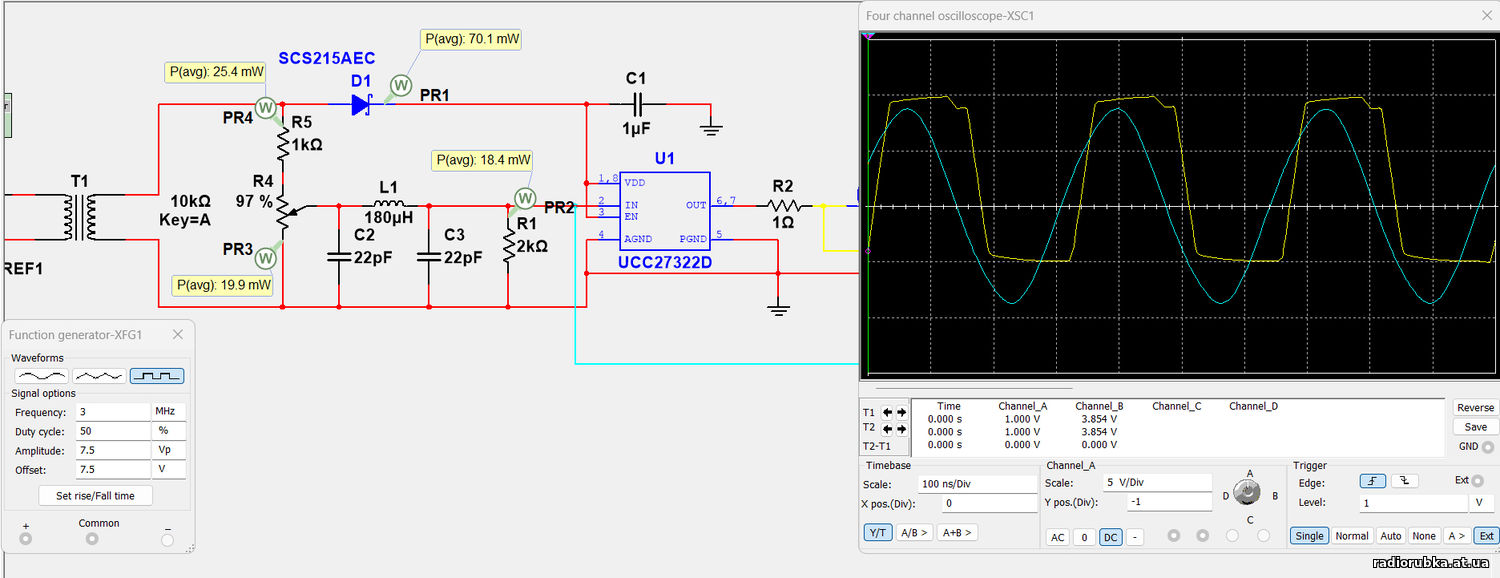The height and width of the screenshot is (578, 1500).
Task: Click Channel_A Scale 5 V/Div field
Action: click(x=1157, y=482)
